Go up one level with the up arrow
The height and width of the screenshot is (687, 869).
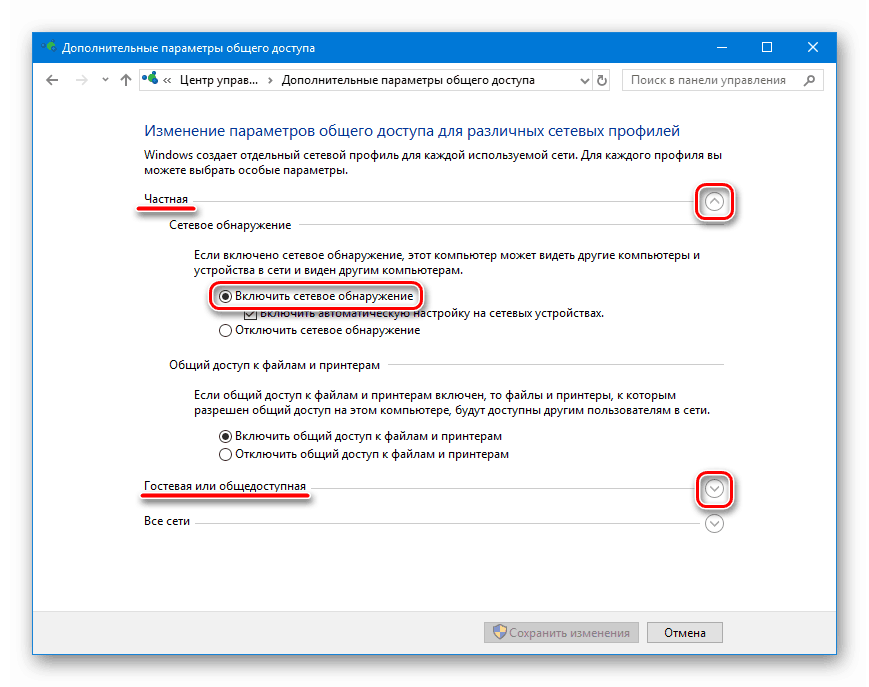[x=126, y=80]
